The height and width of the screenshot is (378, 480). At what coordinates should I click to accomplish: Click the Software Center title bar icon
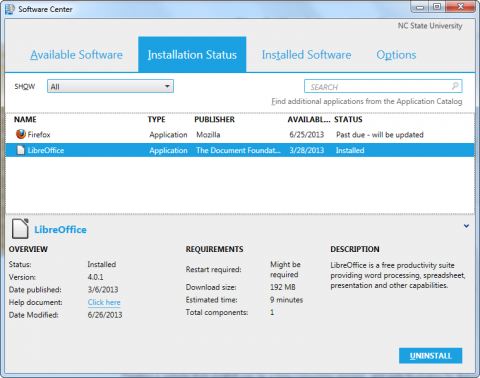10,9
